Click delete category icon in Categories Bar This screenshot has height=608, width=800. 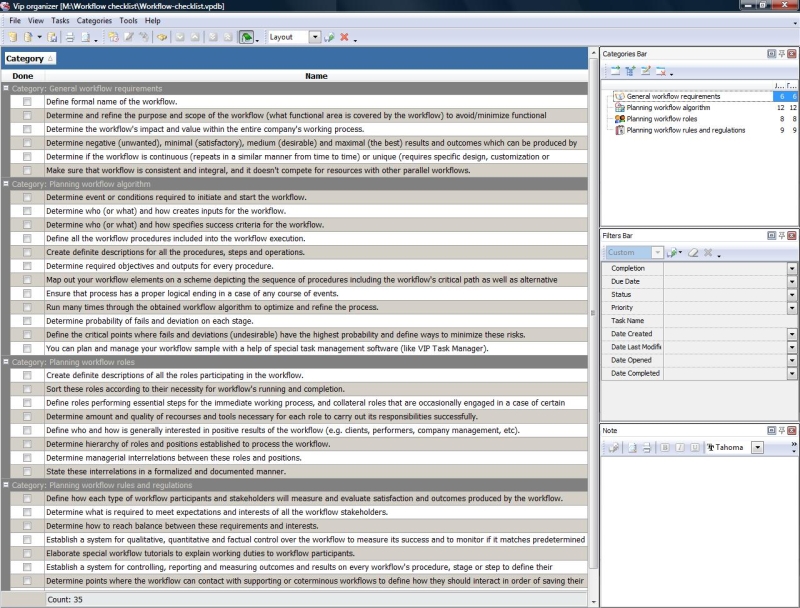coord(661,71)
